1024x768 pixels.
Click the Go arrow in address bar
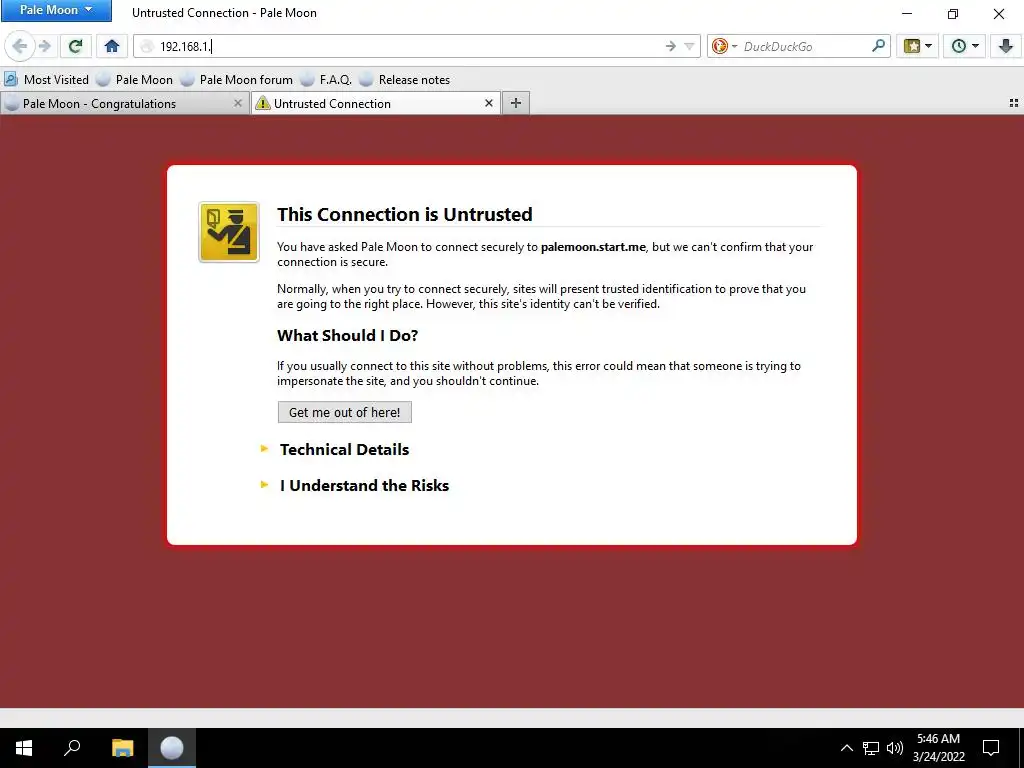(671, 46)
